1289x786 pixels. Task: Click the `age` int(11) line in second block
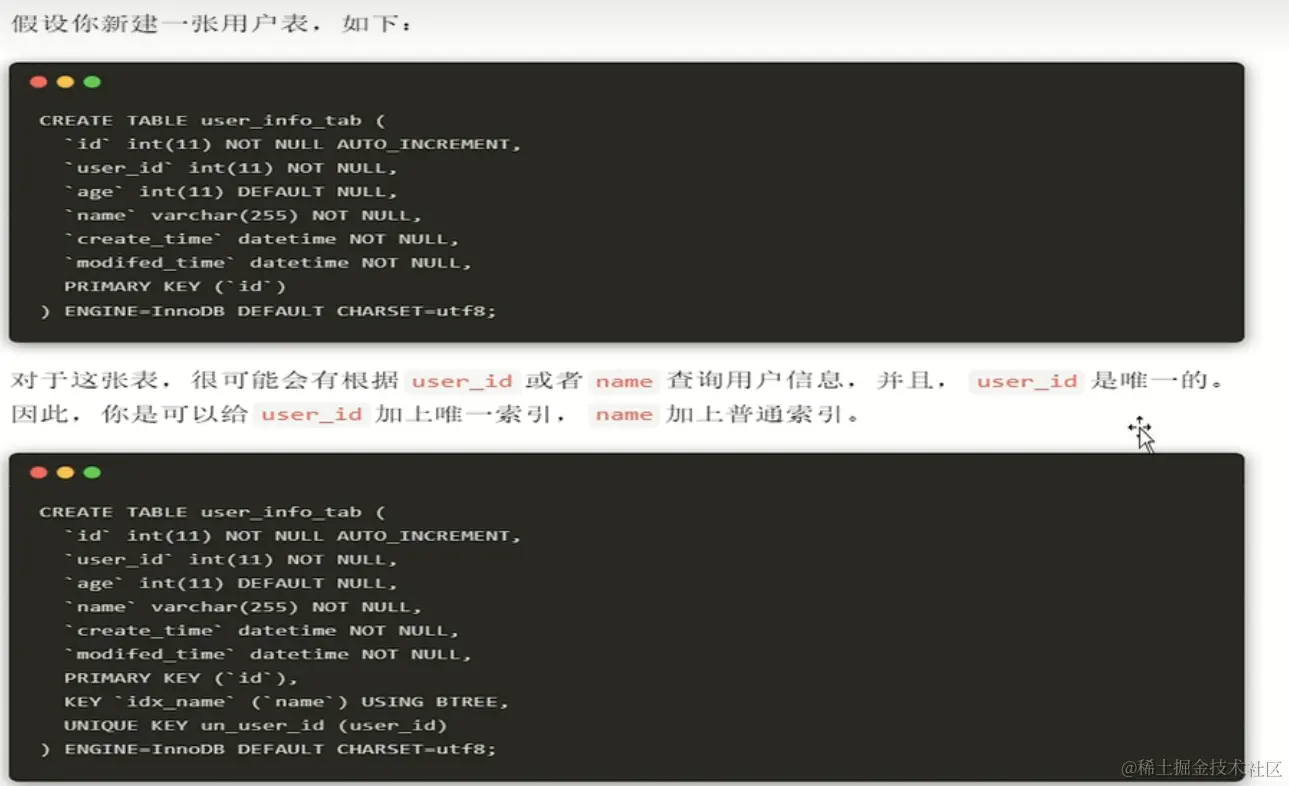[231, 583]
